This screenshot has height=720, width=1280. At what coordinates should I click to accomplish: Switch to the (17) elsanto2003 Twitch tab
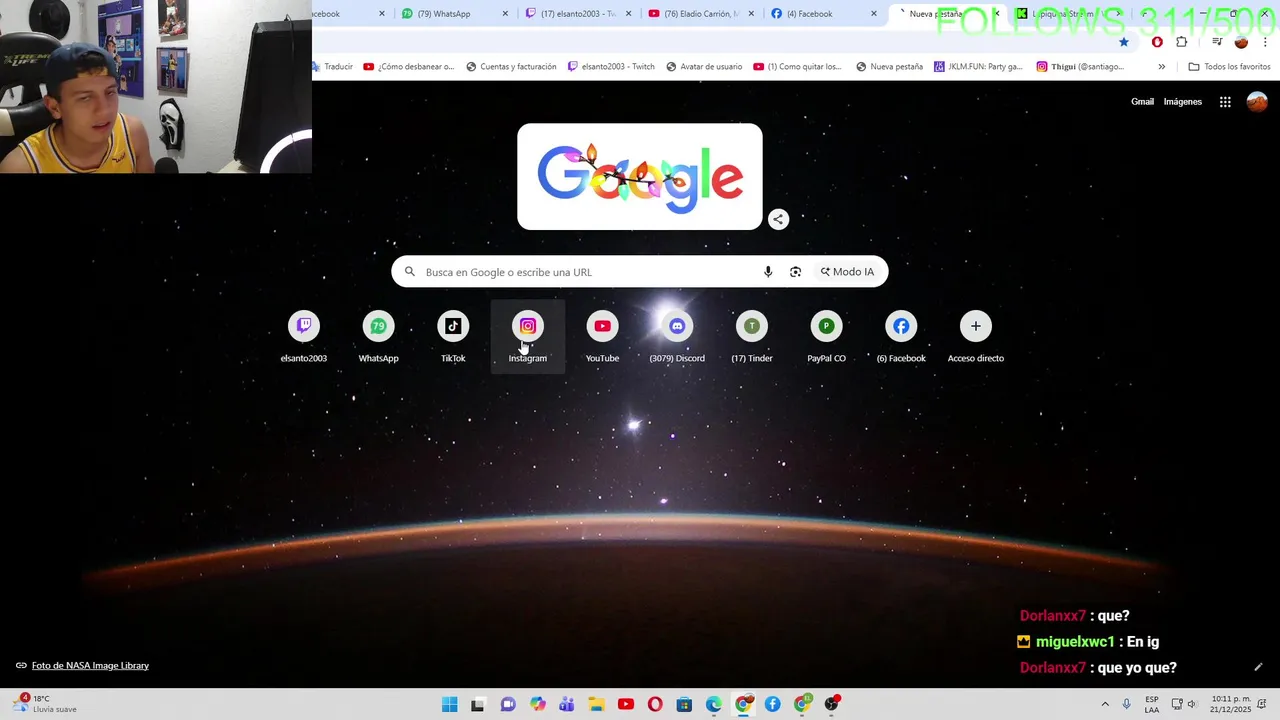pos(578,14)
